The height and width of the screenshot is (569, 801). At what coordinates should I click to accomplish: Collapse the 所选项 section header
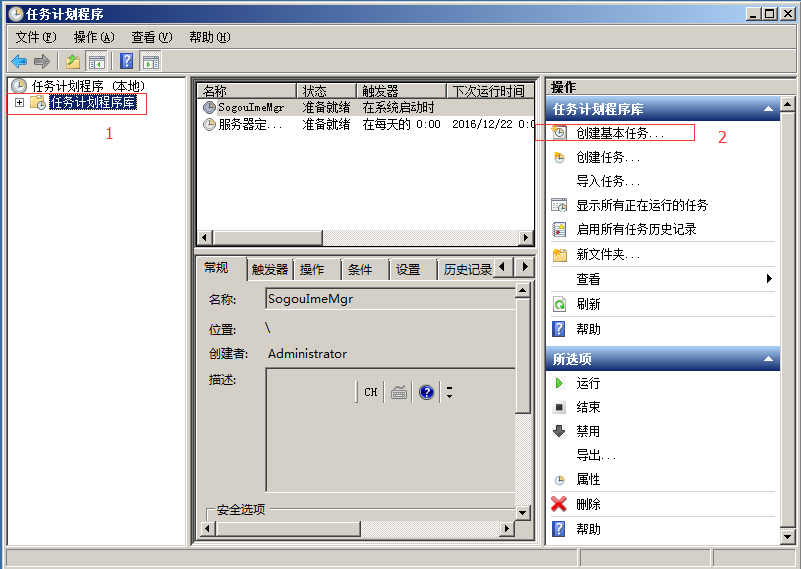pyautogui.click(x=768, y=359)
